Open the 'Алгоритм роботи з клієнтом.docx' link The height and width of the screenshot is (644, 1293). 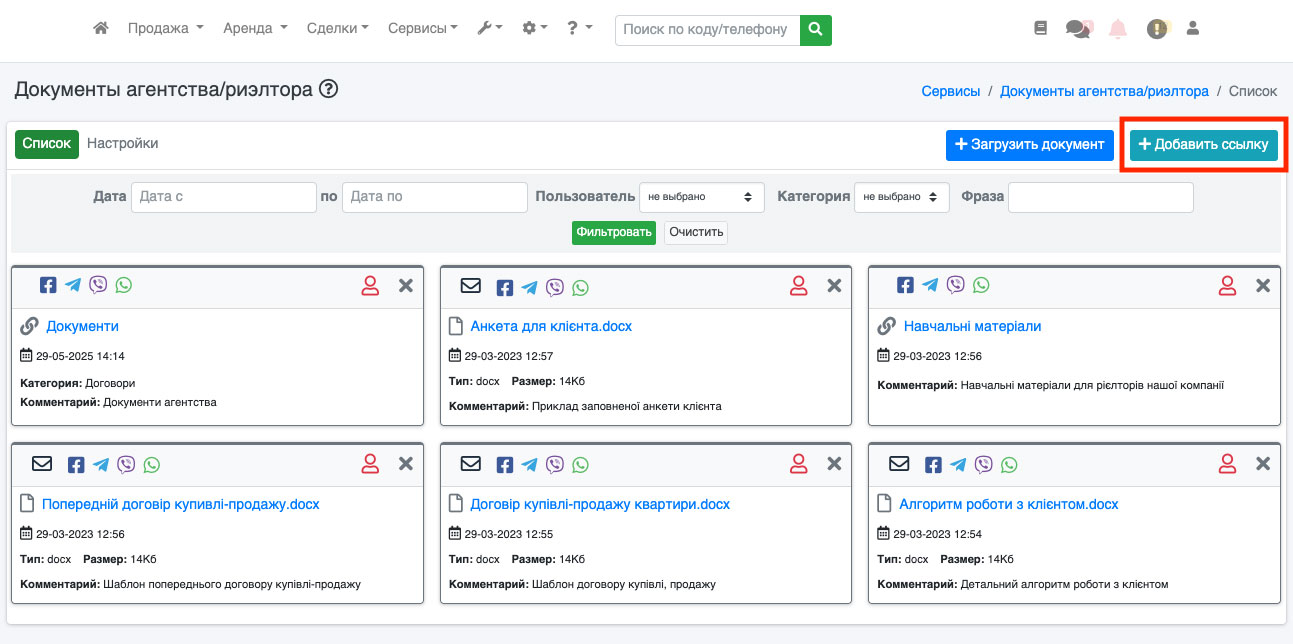[1008, 504]
